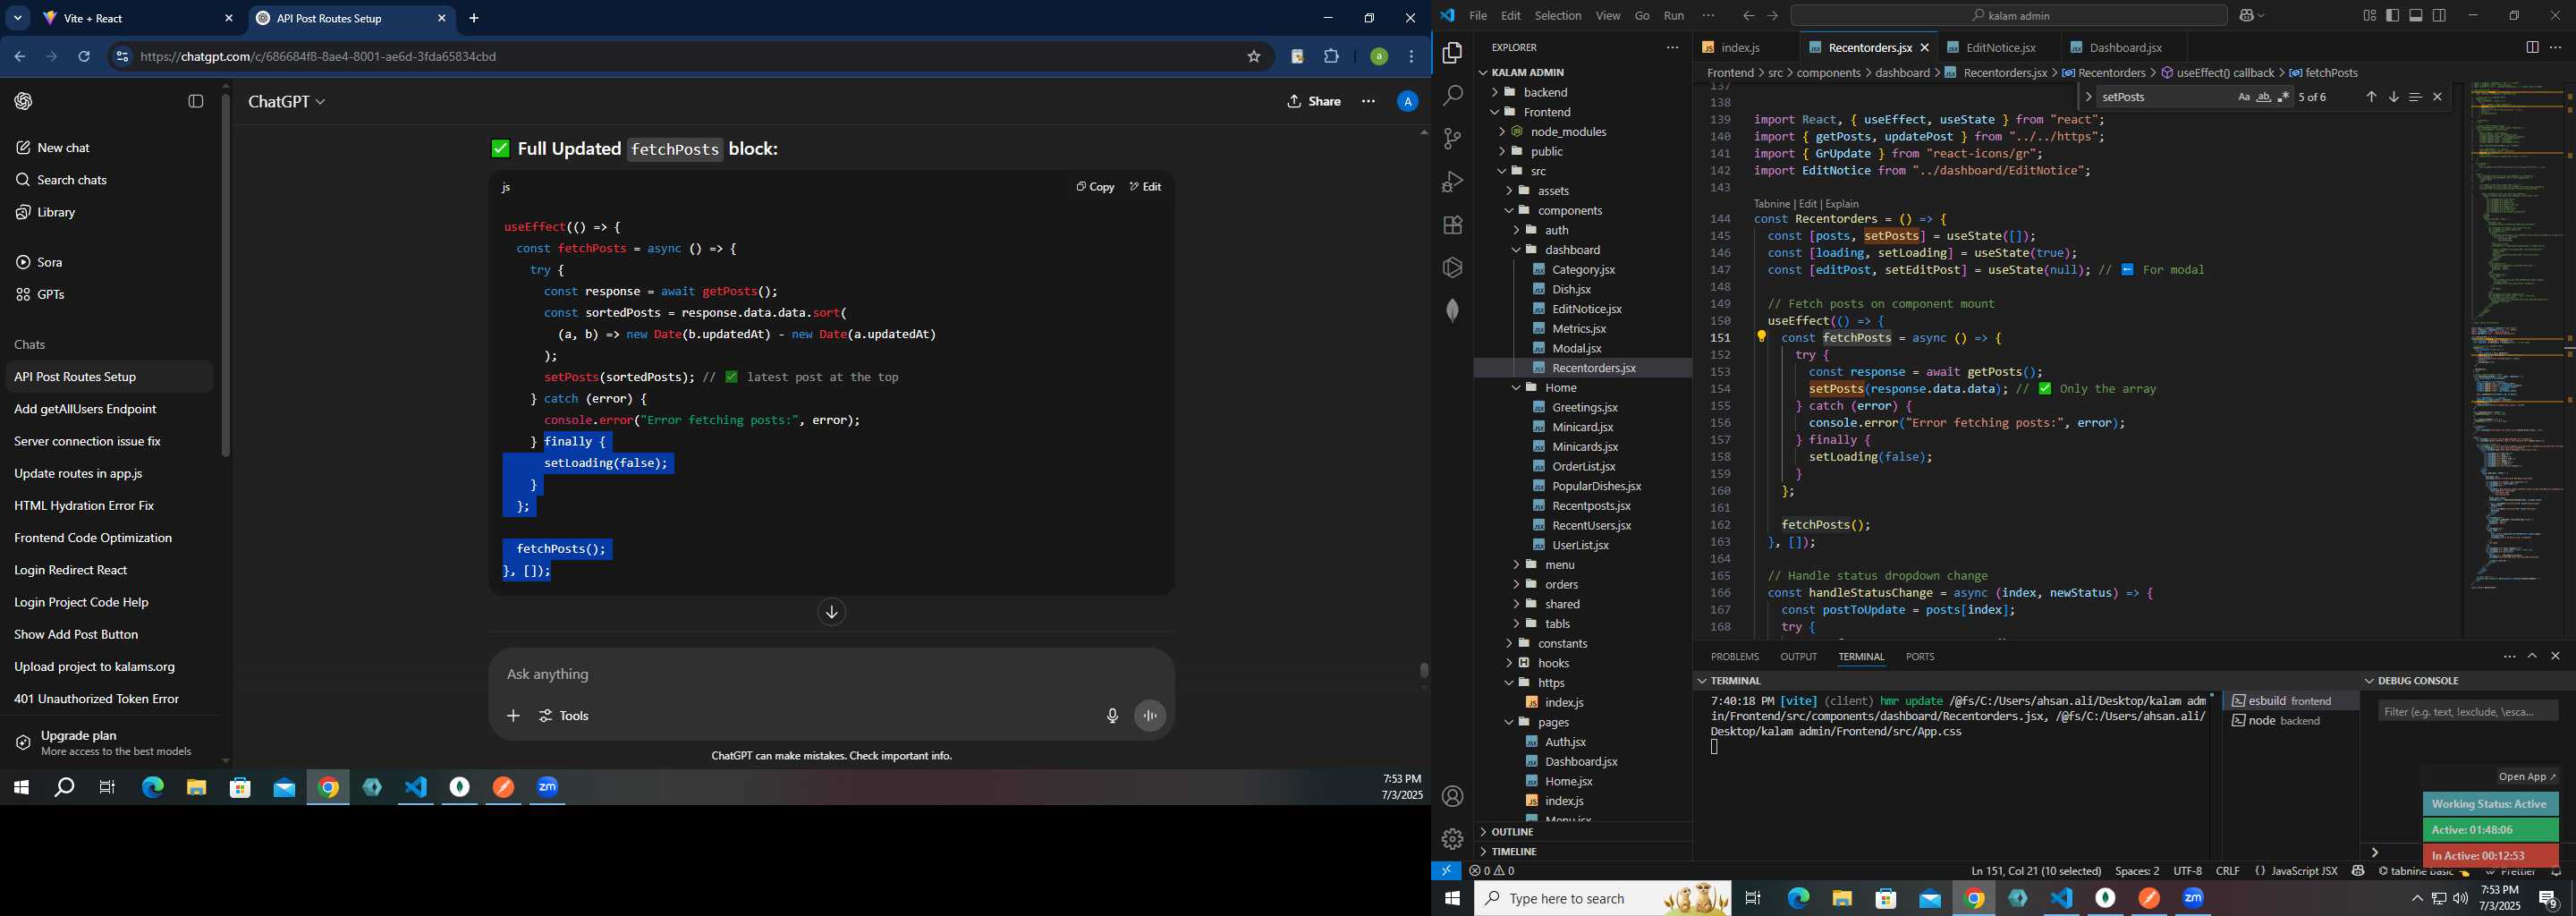Image resolution: width=2576 pixels, height=916 pixels.
Task: Click the Ask anything input field
Action: 831,674
